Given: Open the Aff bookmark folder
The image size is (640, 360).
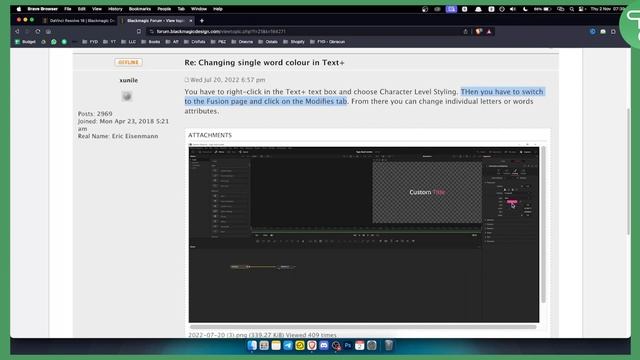Looking at the screenshot, I should click(x=172, y=42).
